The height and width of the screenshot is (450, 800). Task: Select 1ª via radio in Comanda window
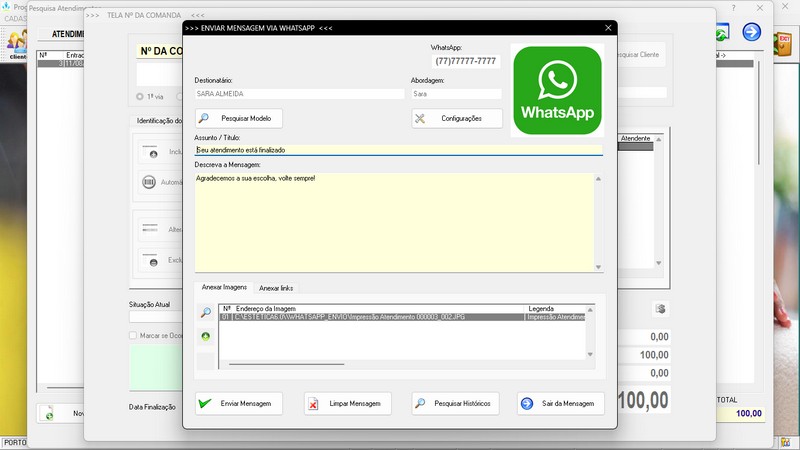point(140,96)
